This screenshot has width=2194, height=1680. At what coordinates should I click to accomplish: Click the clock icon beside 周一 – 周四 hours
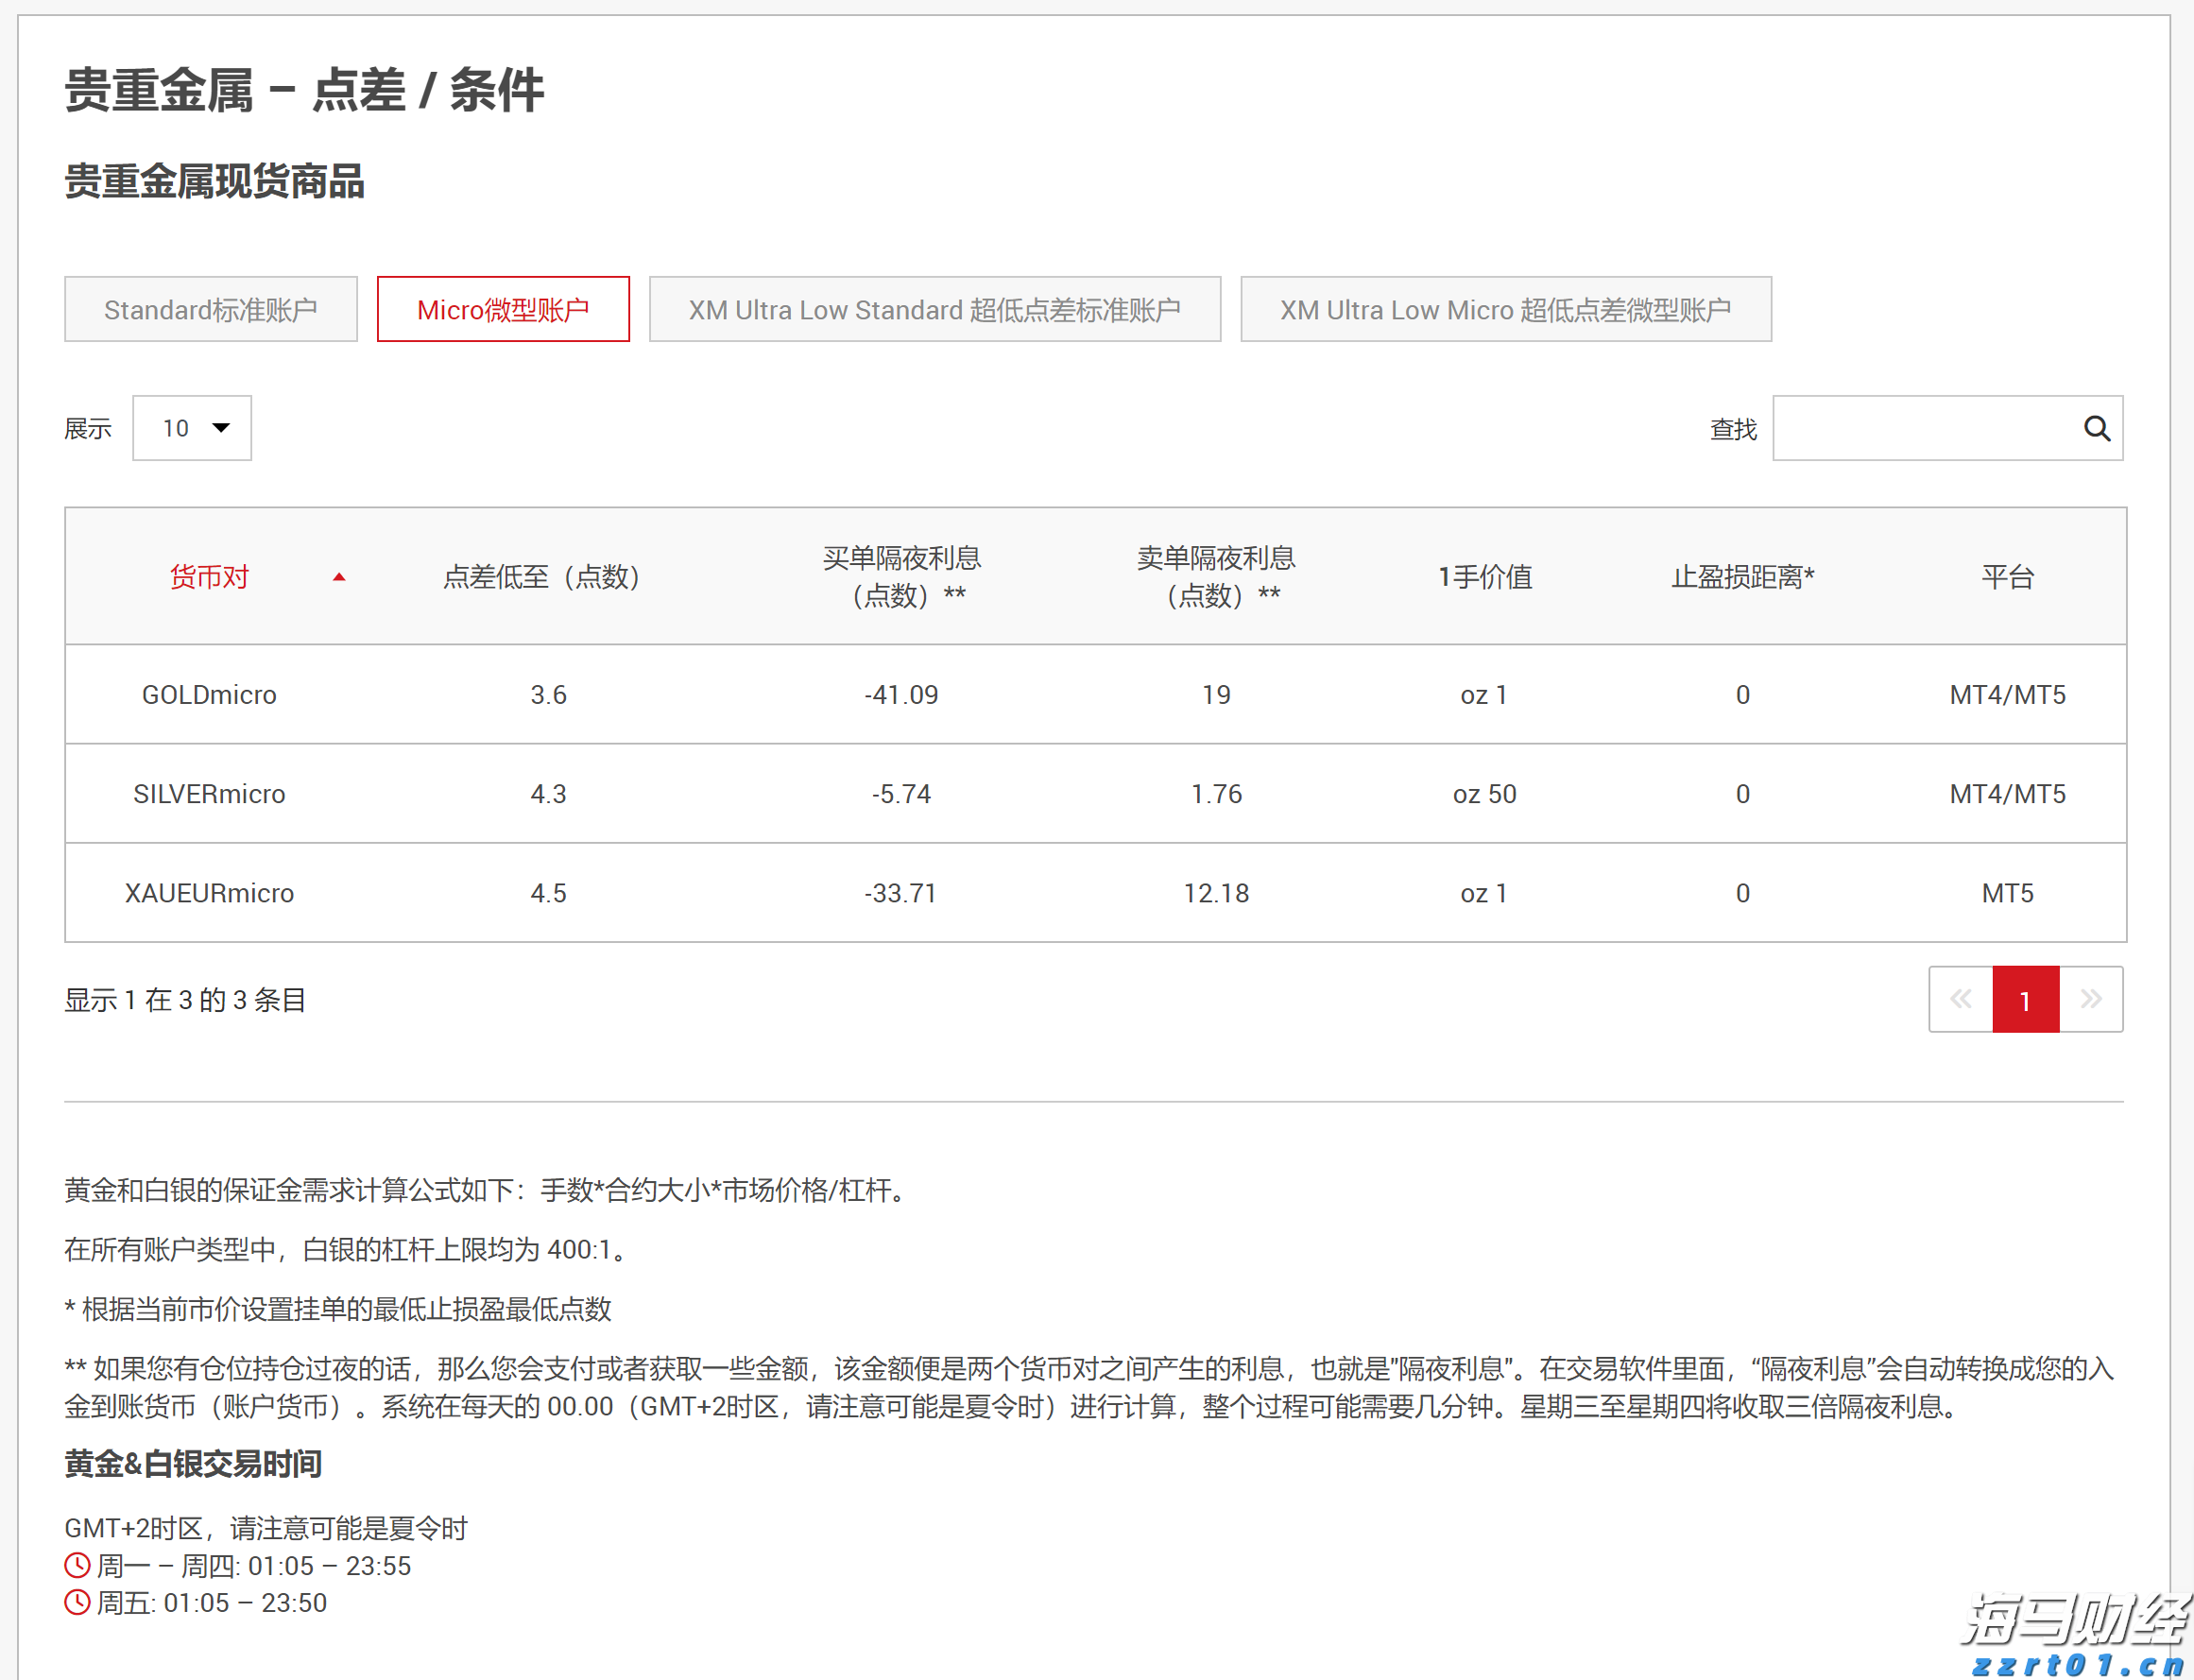tap(77, 1565)
